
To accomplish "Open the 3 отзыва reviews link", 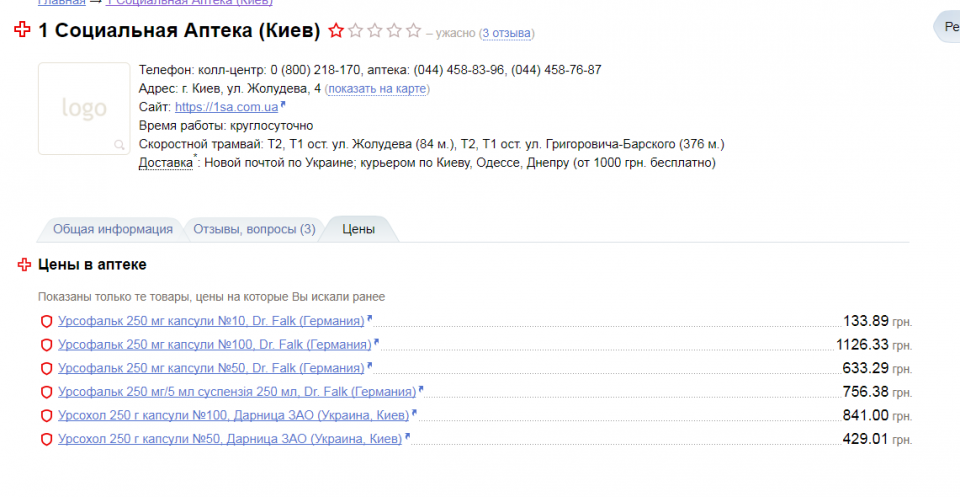I will point(506,34).
